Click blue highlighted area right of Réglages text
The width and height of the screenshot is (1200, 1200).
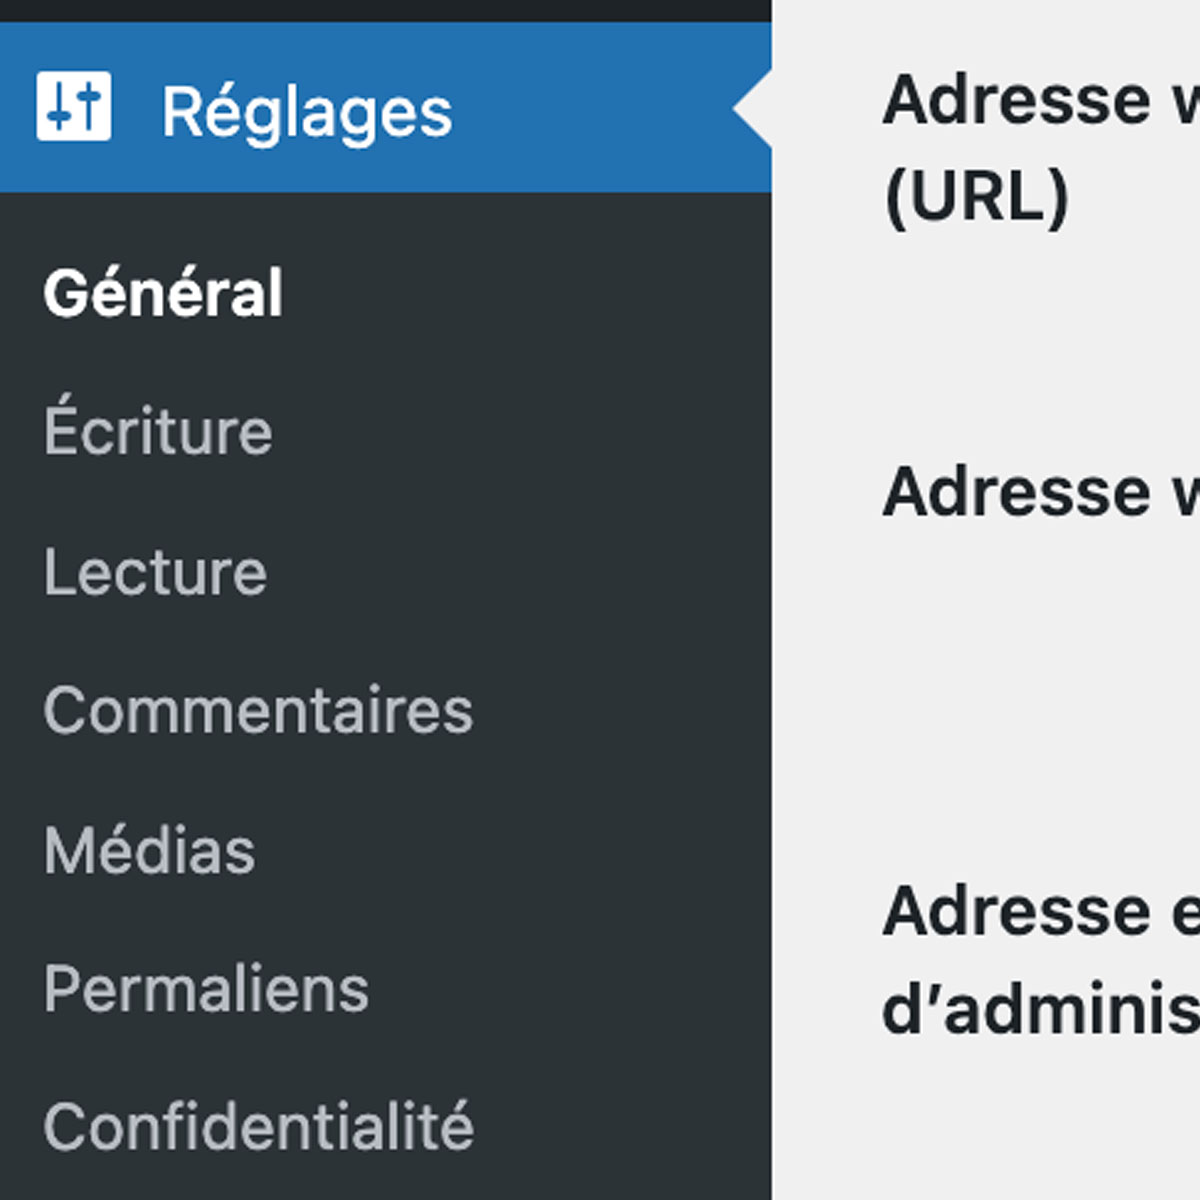[590, 110]
